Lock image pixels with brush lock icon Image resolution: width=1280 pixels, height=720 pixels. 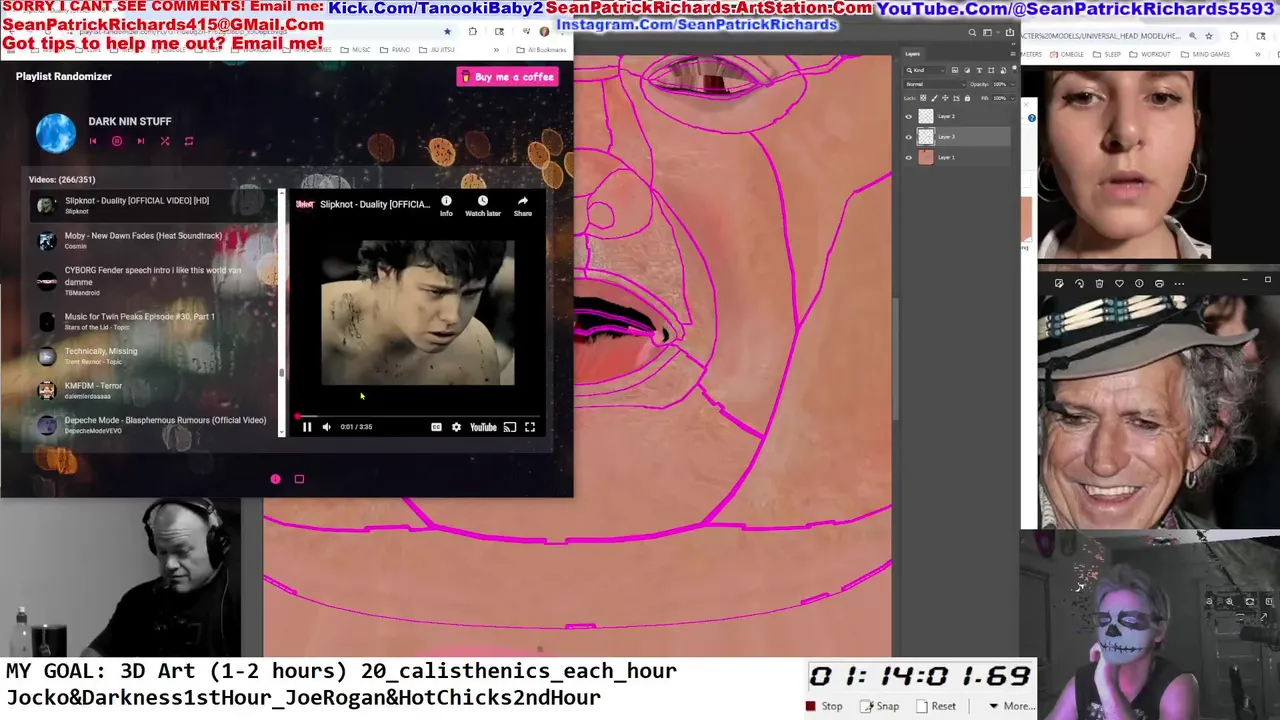934,98
